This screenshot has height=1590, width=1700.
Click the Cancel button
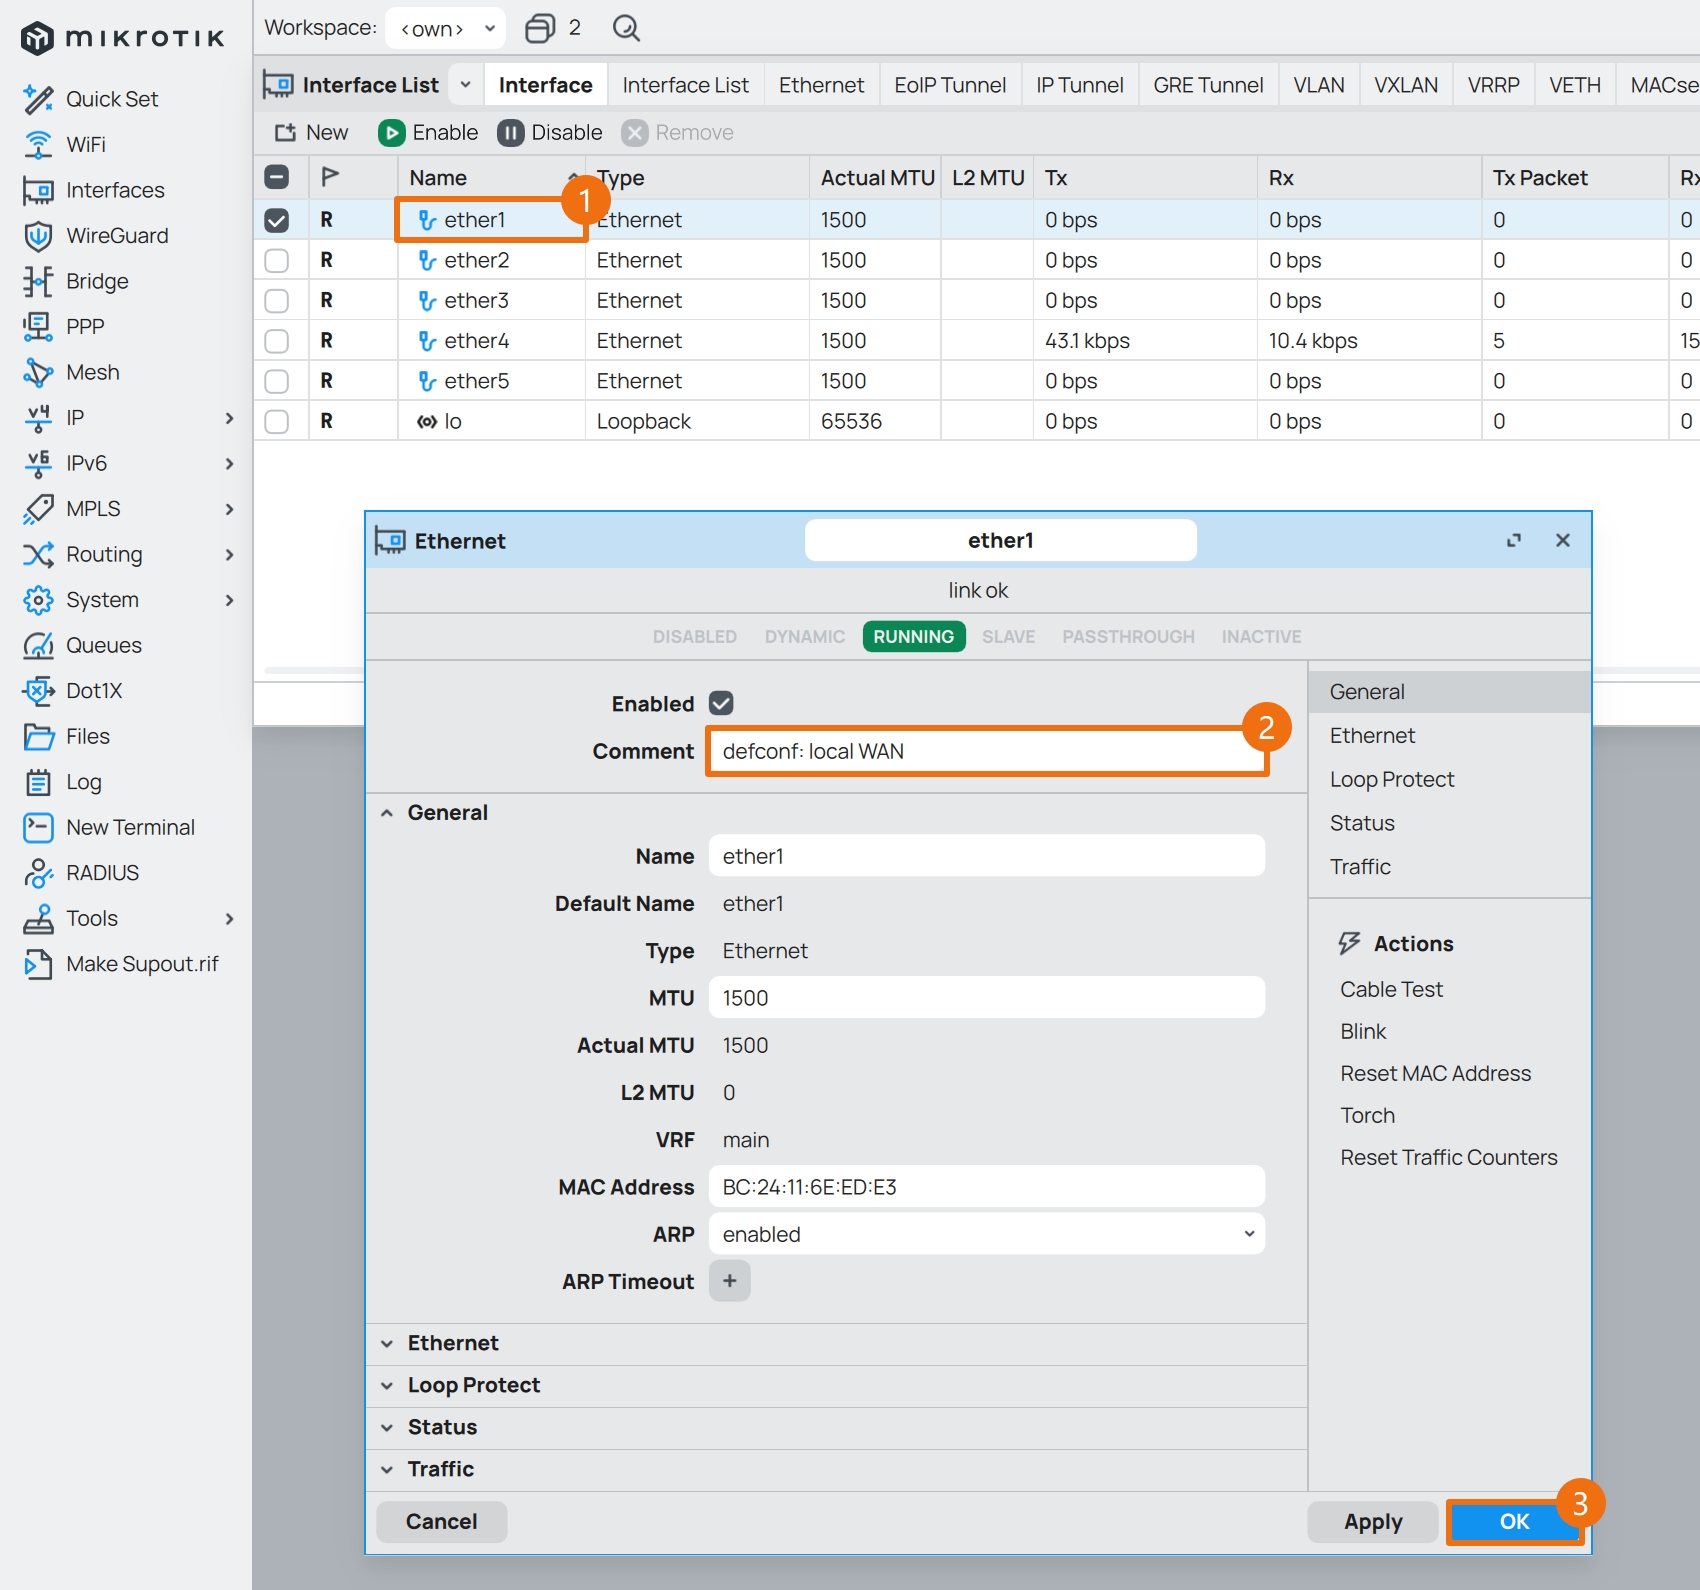click(x=441, y=1522)
